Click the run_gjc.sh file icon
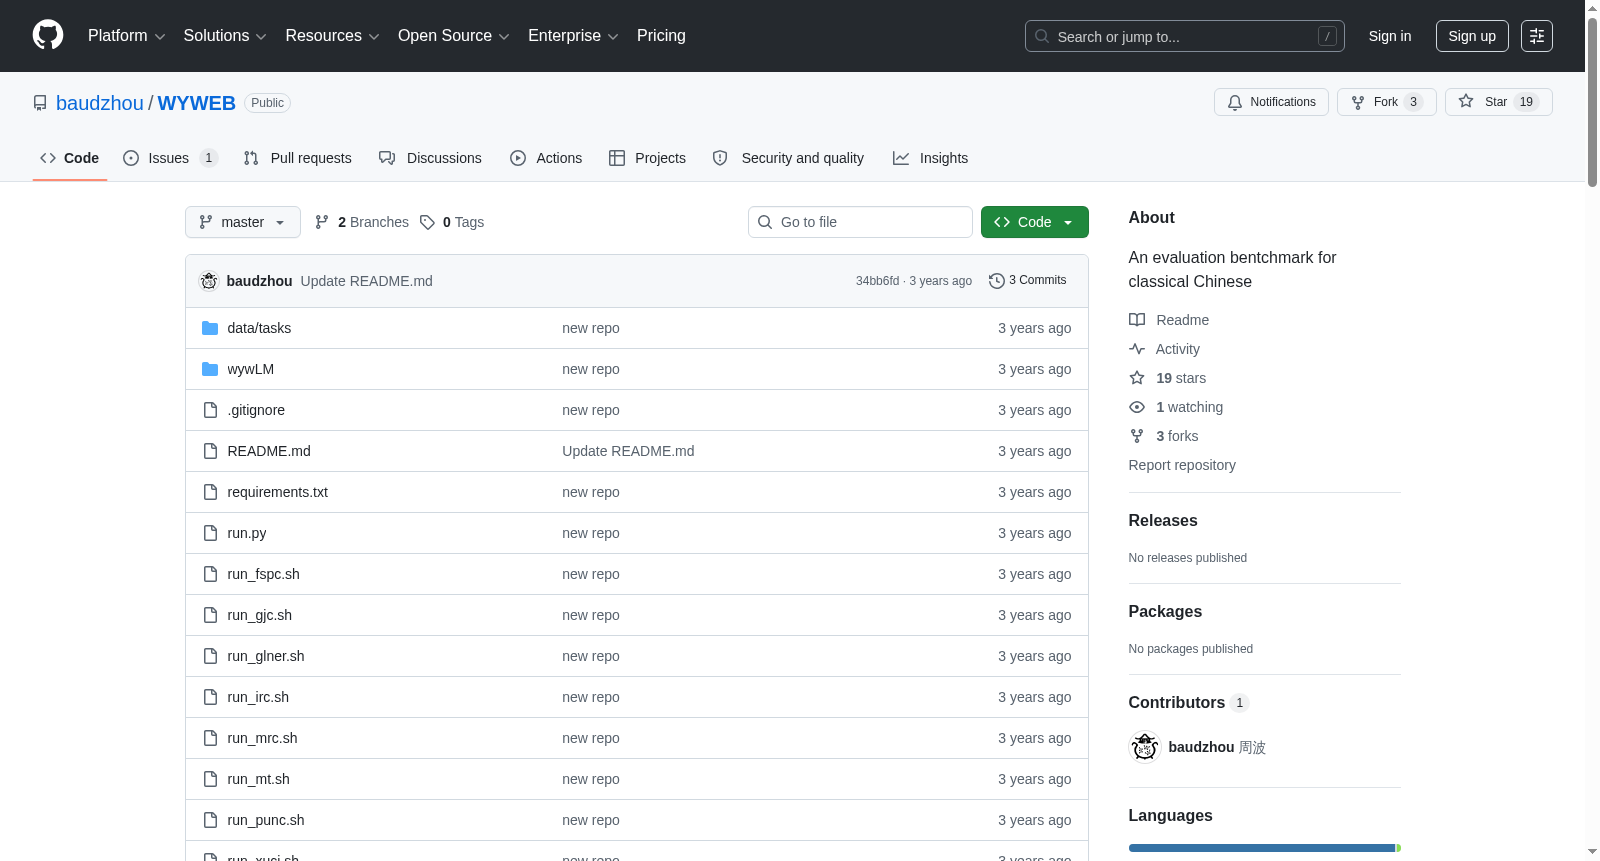Viewport: 1600px width, 861px height. [x=210, y=615]
